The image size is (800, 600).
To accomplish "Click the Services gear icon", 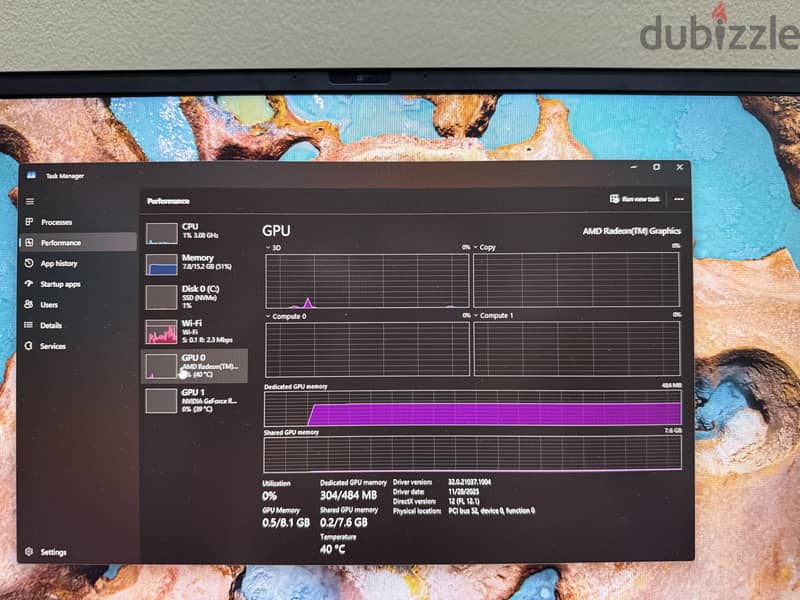I will tap(29, 346).
